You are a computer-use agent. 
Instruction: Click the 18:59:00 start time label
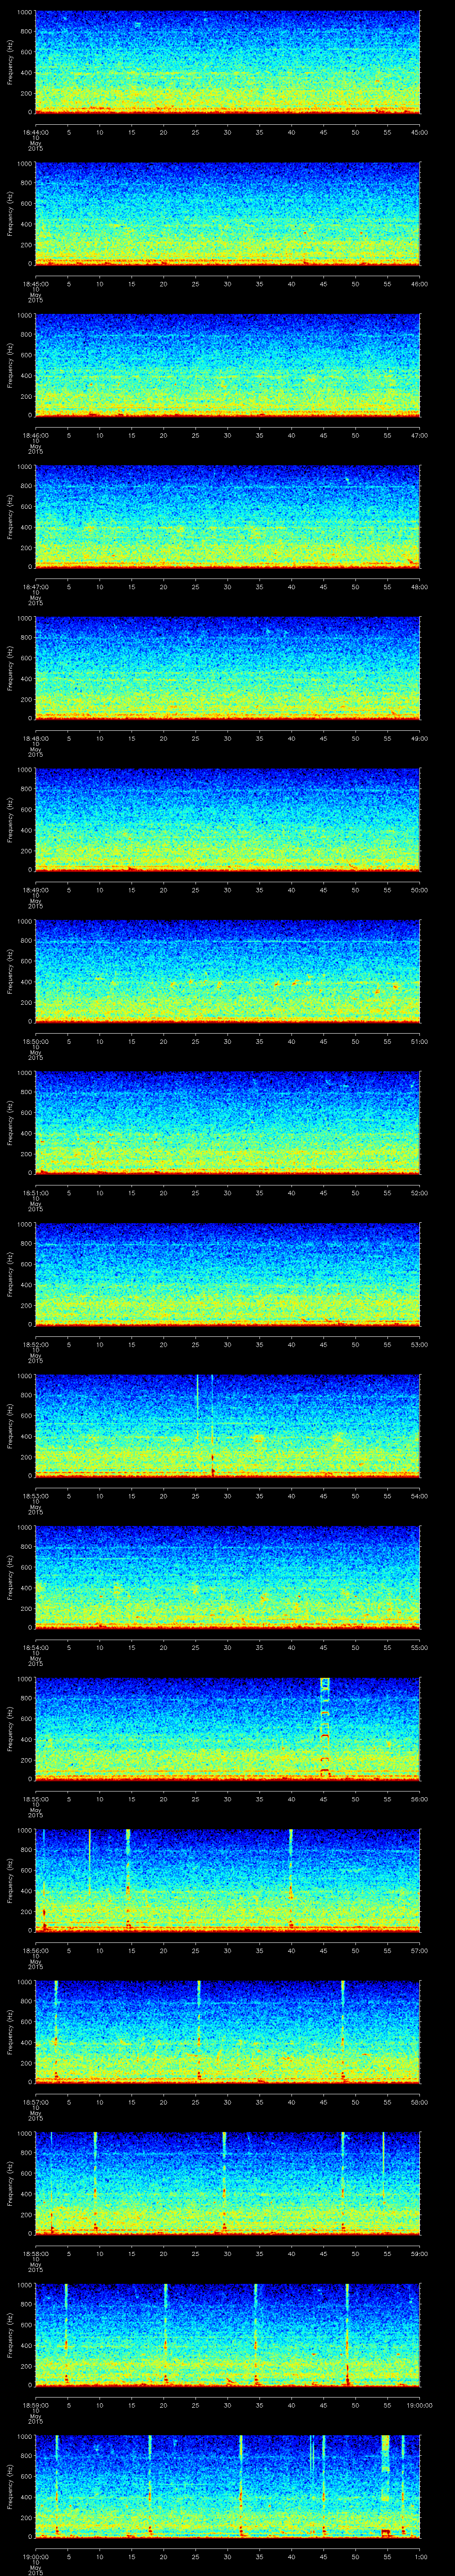point(37,2404)
